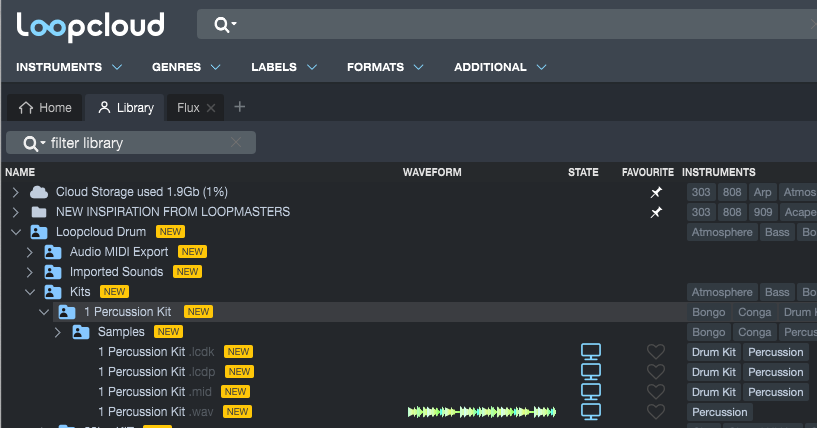Sort by the WAVEFORM column header
817x428 pixels.
(432, 172)
